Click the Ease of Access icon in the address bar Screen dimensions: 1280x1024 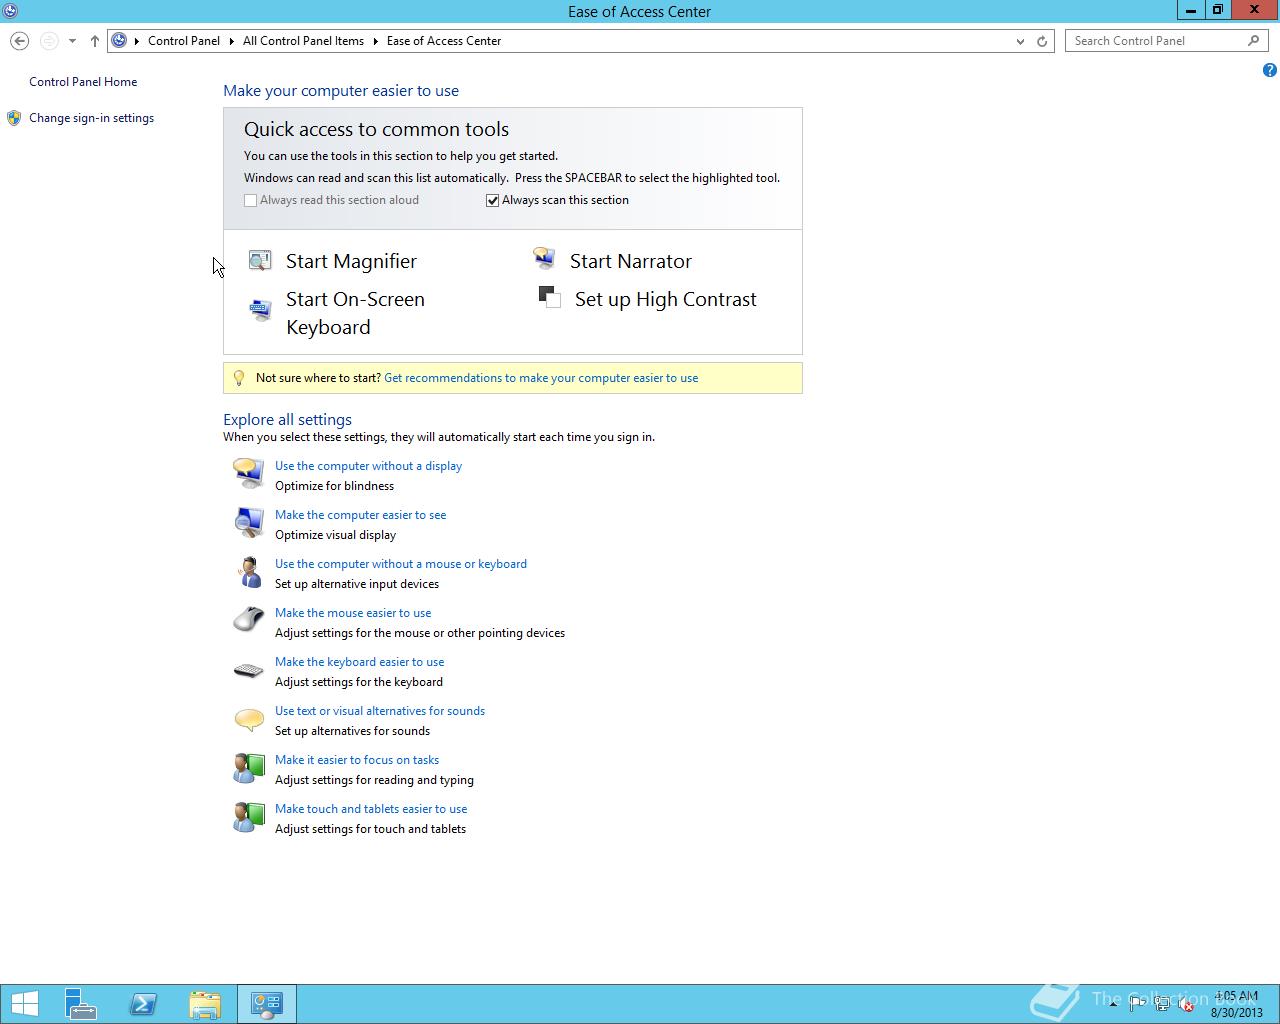119,41
